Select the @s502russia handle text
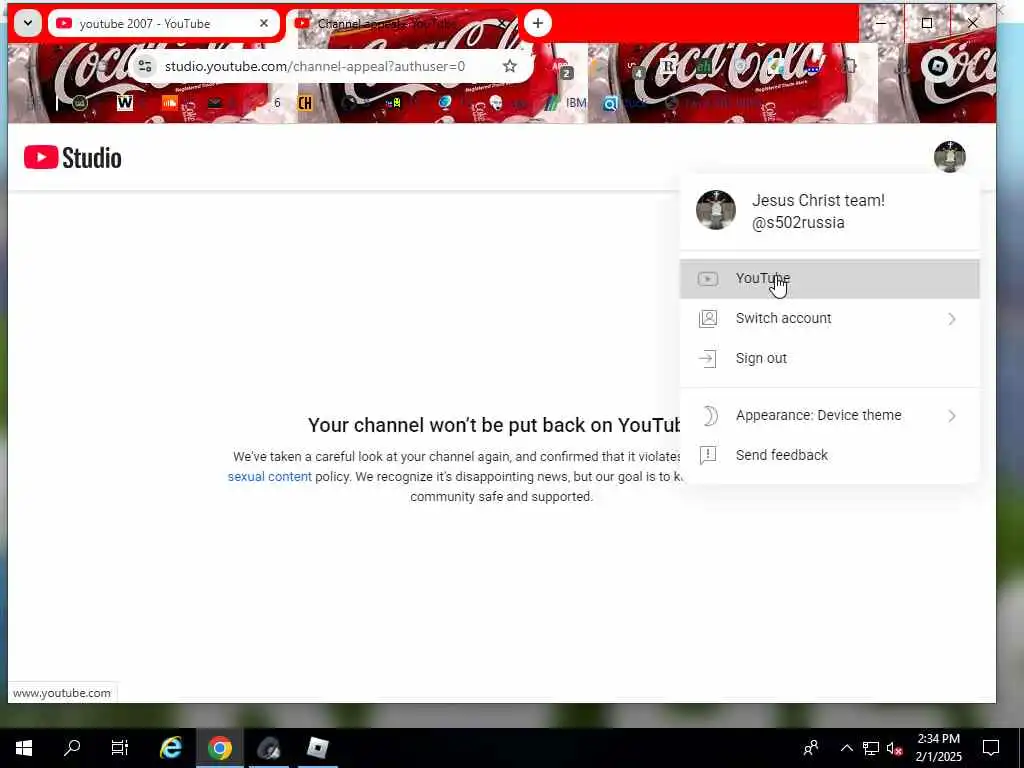This screenshot has height=768, width=1024. tap(798, 223)
